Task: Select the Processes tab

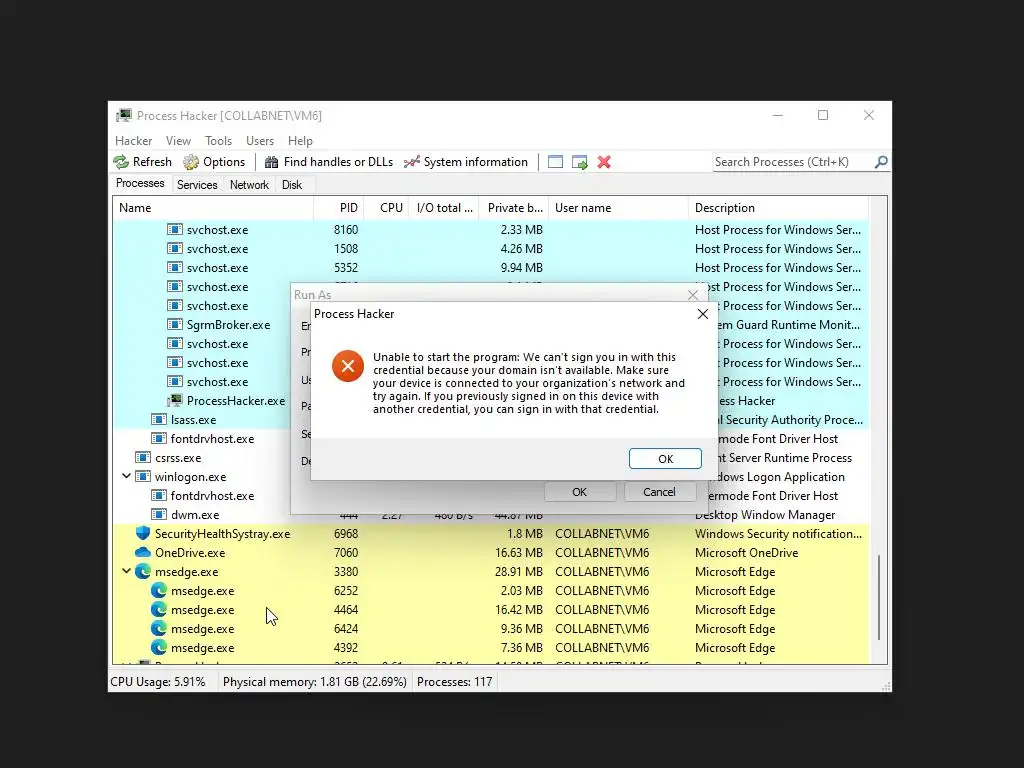Action: (x=140, y=184)
